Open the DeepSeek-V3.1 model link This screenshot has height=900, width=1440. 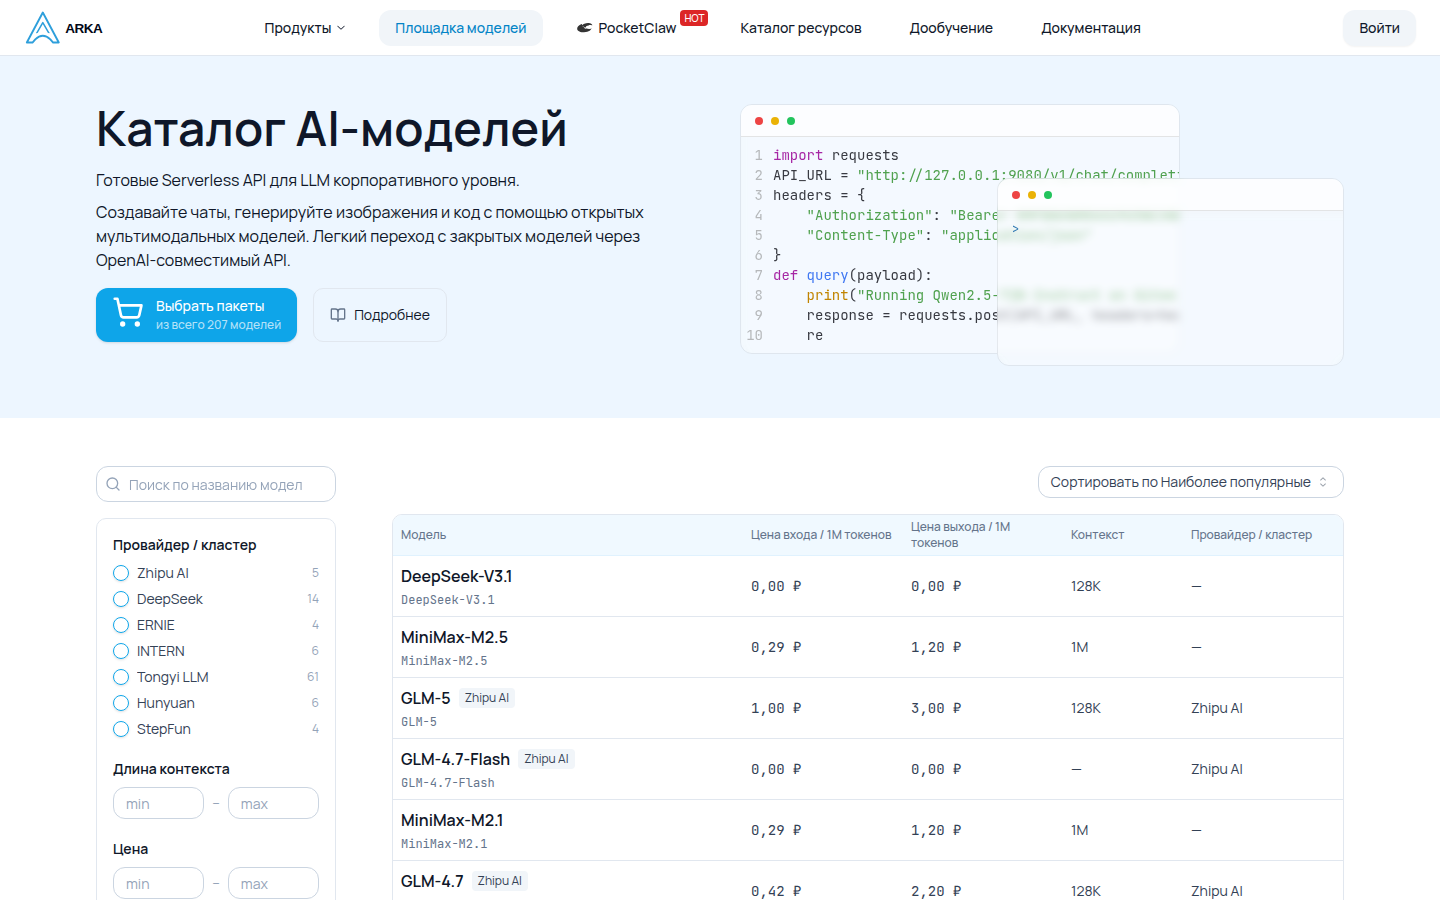(x=456, y=576)
